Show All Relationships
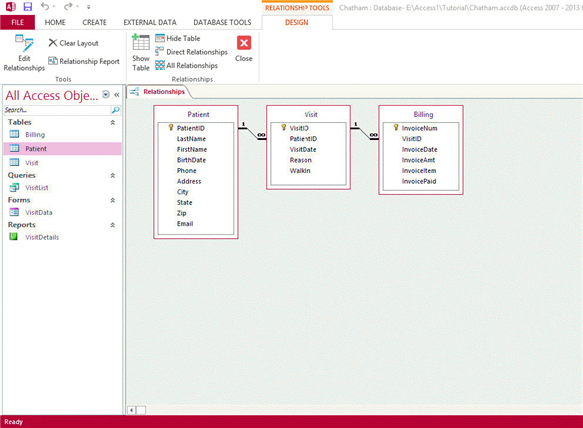Viewport: 583px width, 428px height. pos(186,65)
